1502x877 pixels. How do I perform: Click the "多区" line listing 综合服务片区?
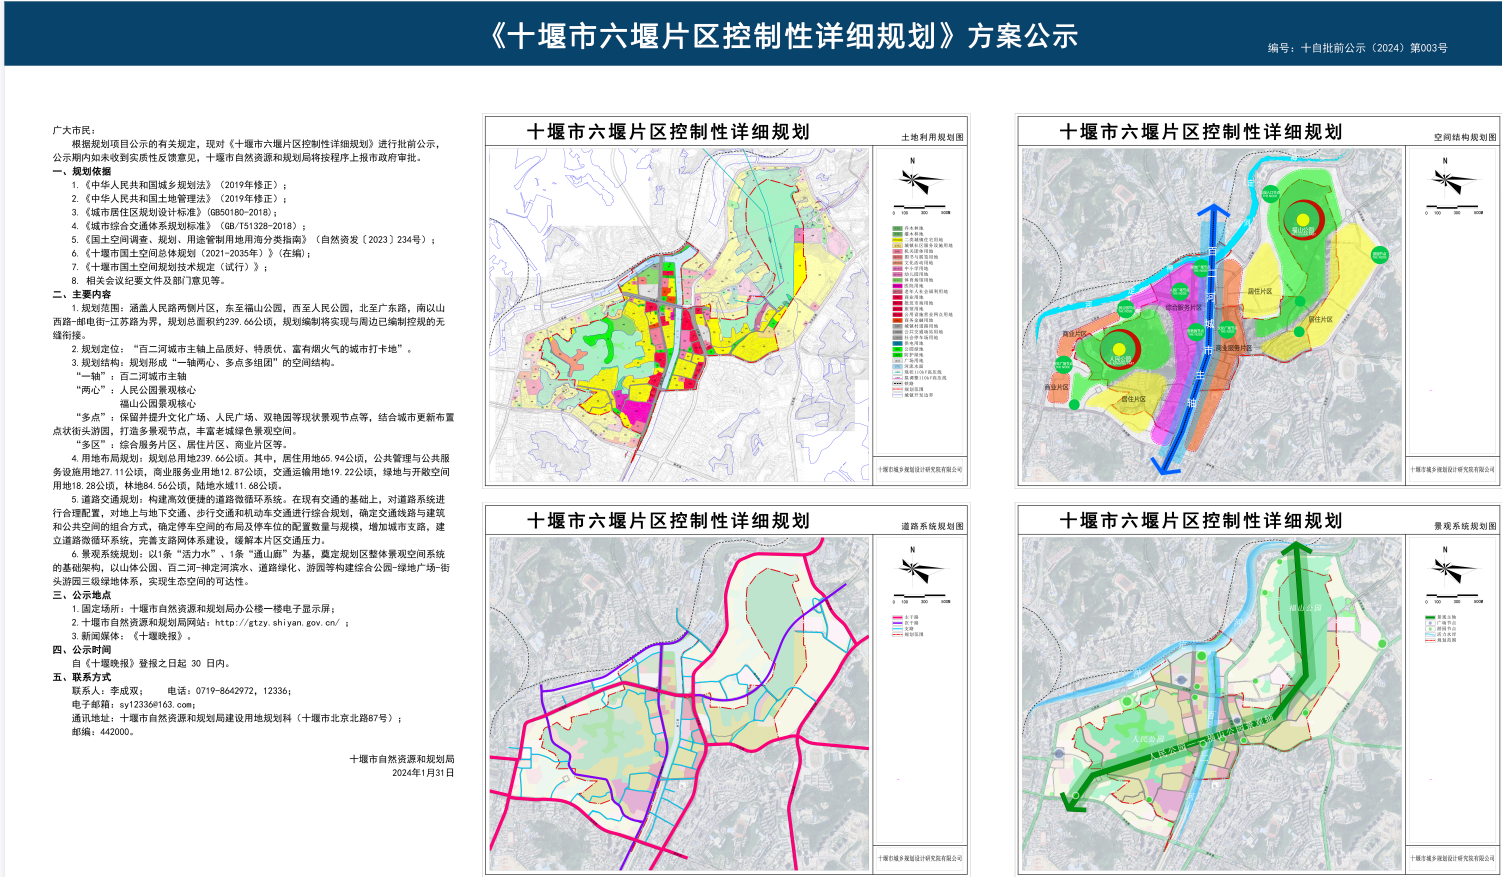[183, 445]
